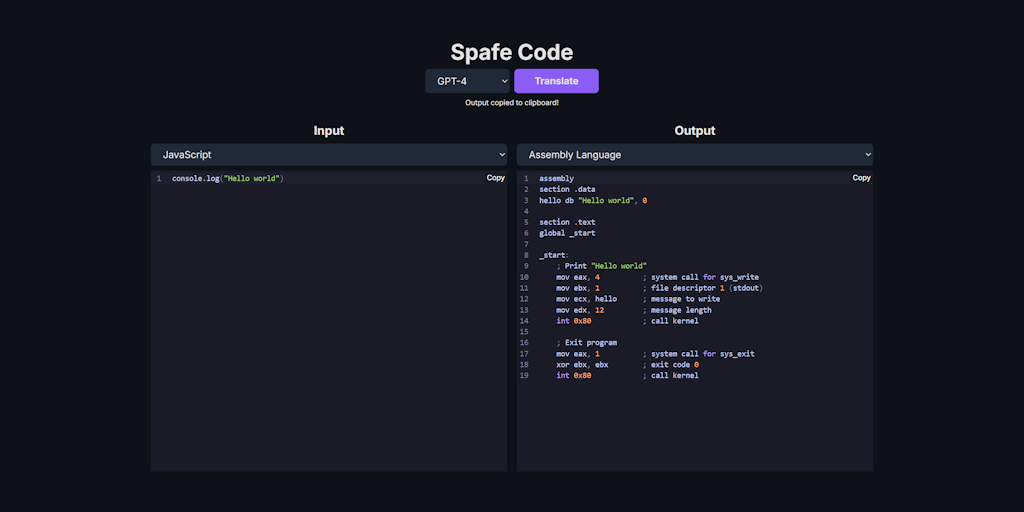Copy the input code with Copy button

point(495,178)
